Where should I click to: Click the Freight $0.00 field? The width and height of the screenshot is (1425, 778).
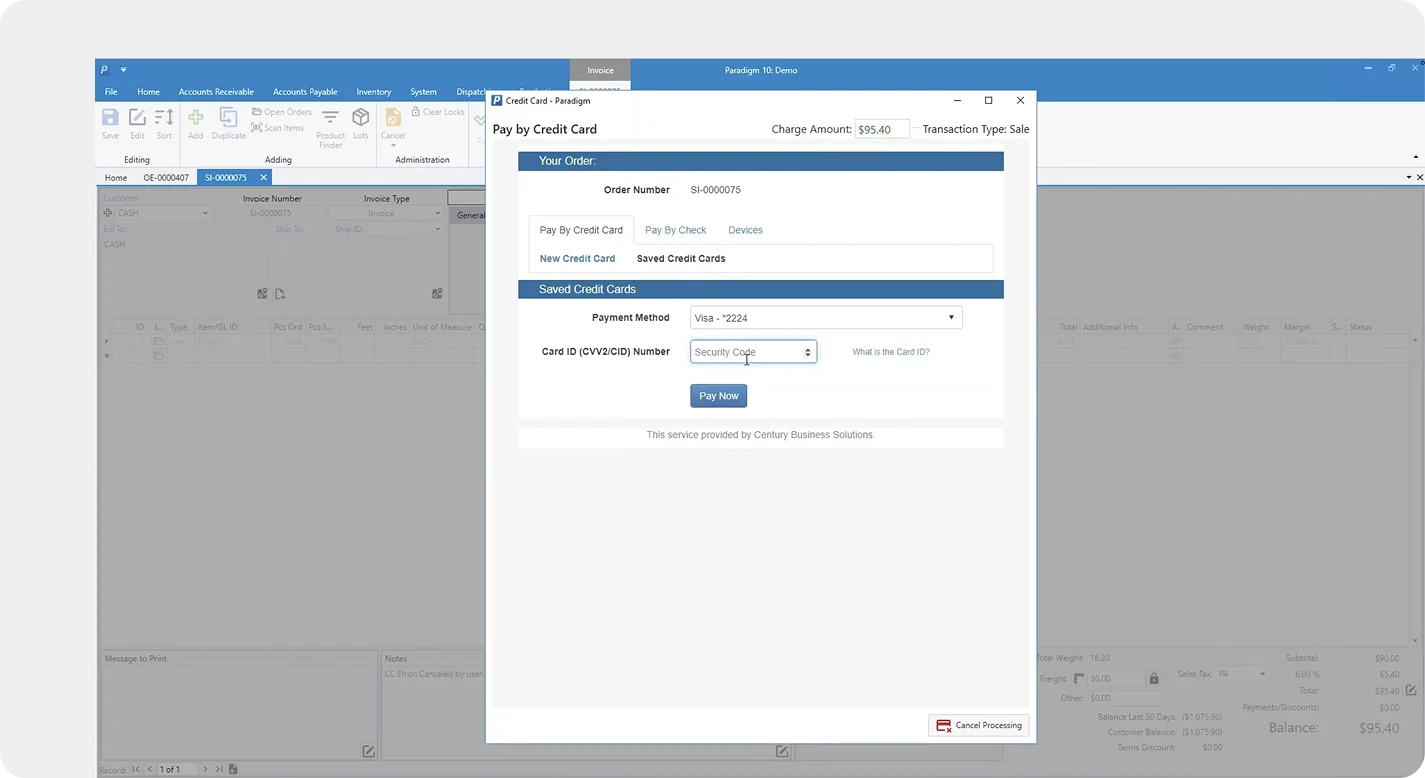pos(1116,679)
